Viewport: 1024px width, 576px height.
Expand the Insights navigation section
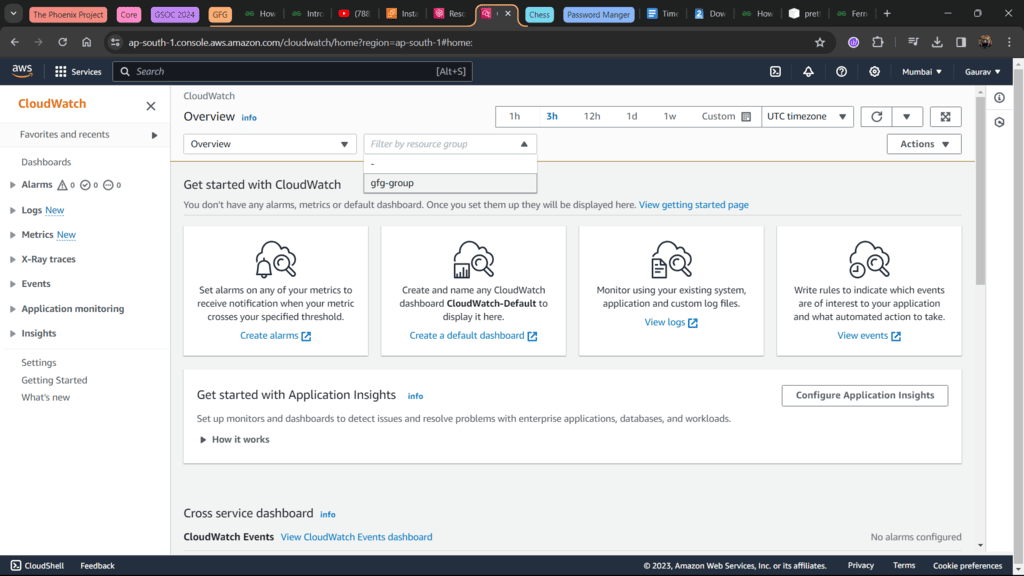[12, 334]
